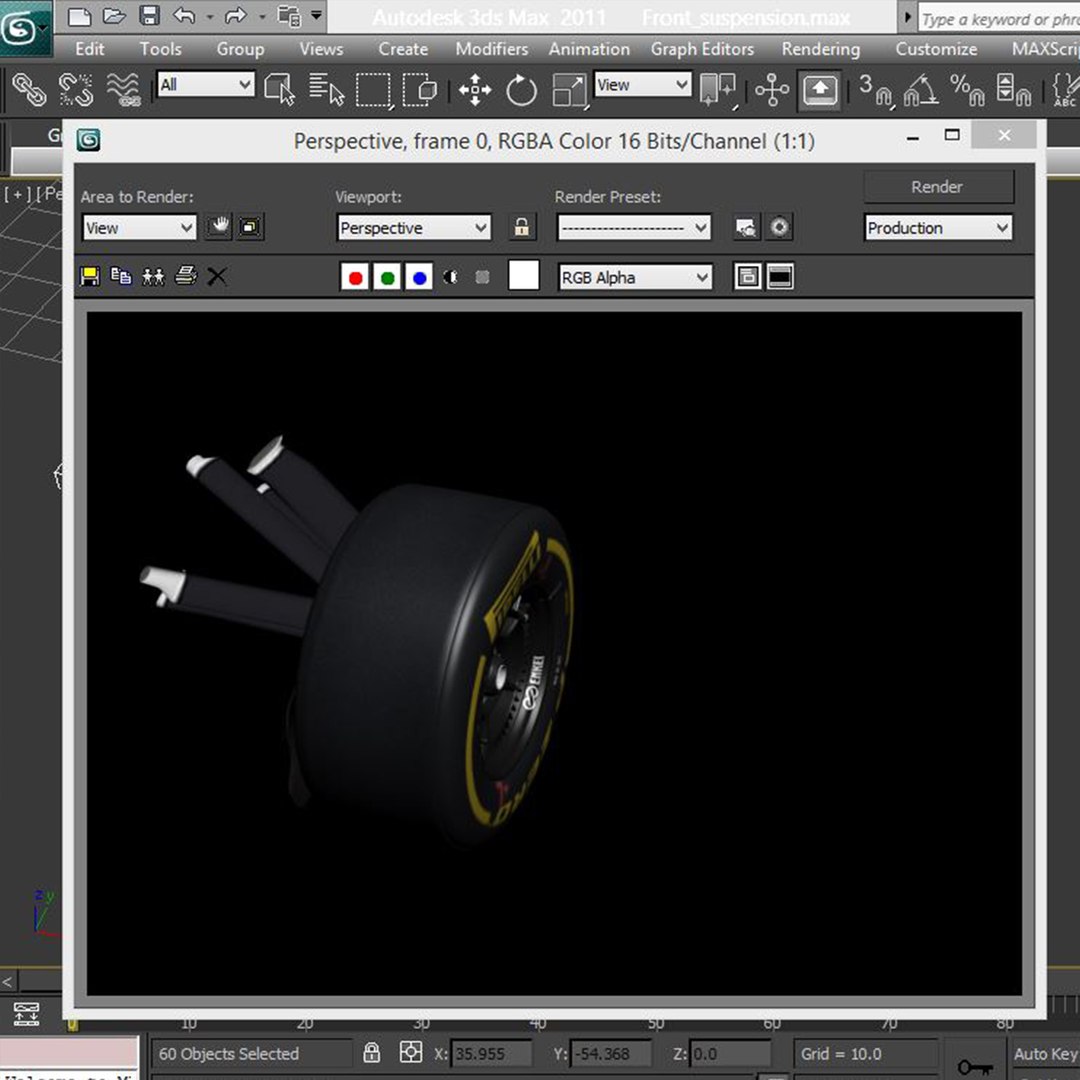
Task: Activate Select and Rotate tool
Action: 521,90
